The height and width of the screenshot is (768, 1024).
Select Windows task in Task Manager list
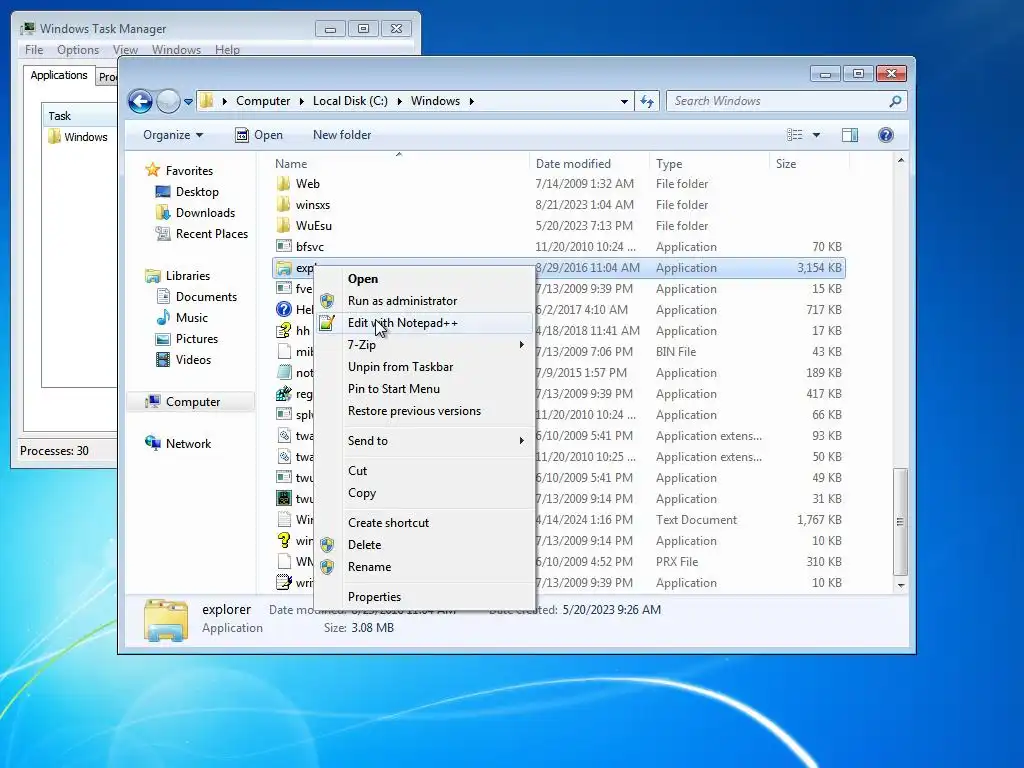[80, 136]
